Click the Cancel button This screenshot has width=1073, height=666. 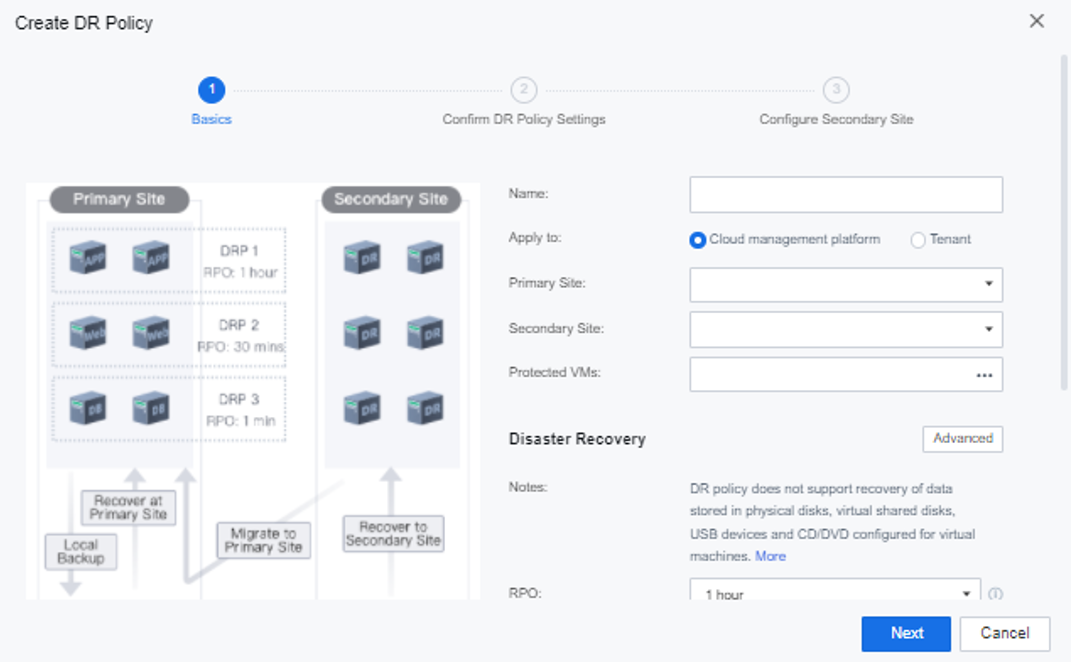coord(1004,633)
